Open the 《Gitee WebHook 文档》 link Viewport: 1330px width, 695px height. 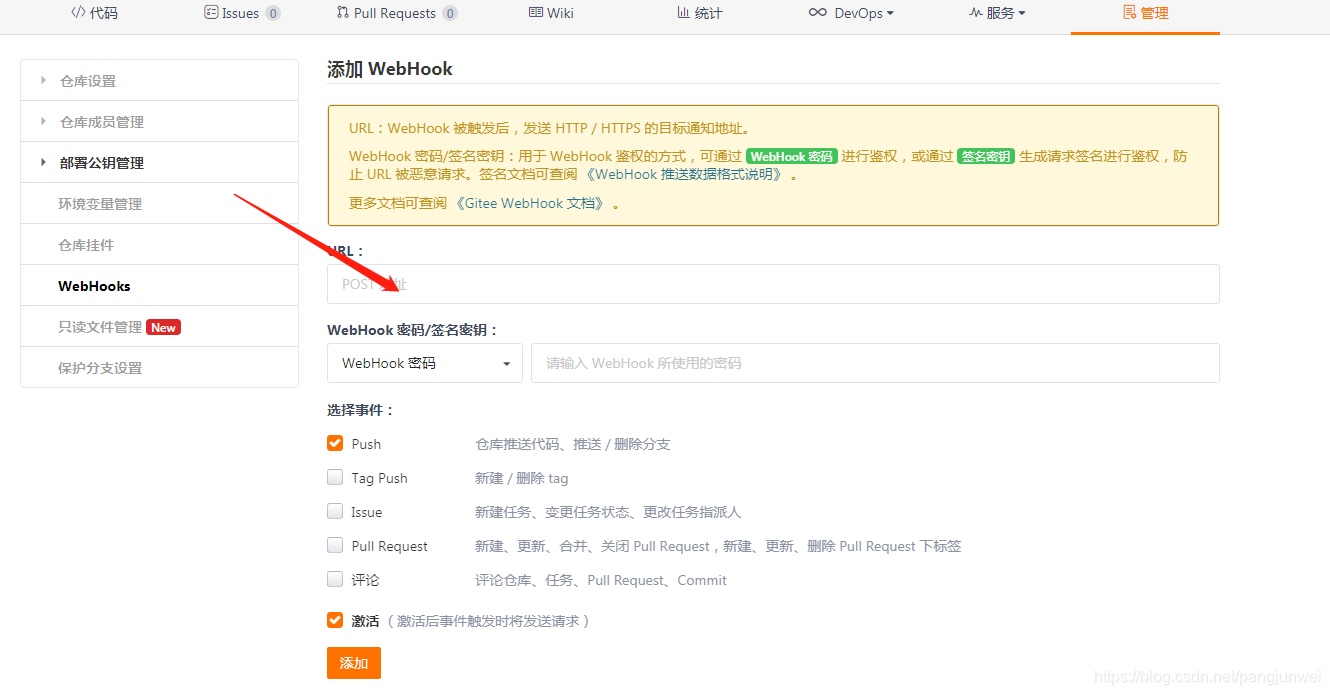(531, 203)
